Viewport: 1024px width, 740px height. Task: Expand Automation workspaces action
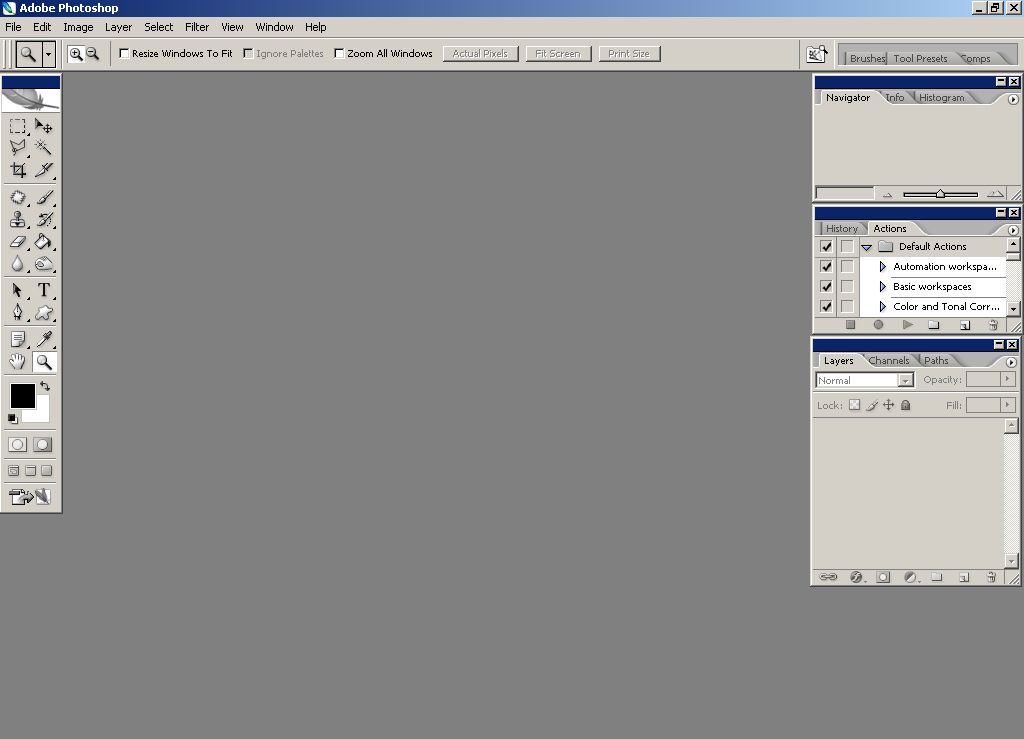pyautogui.click(x=882, y=266)
